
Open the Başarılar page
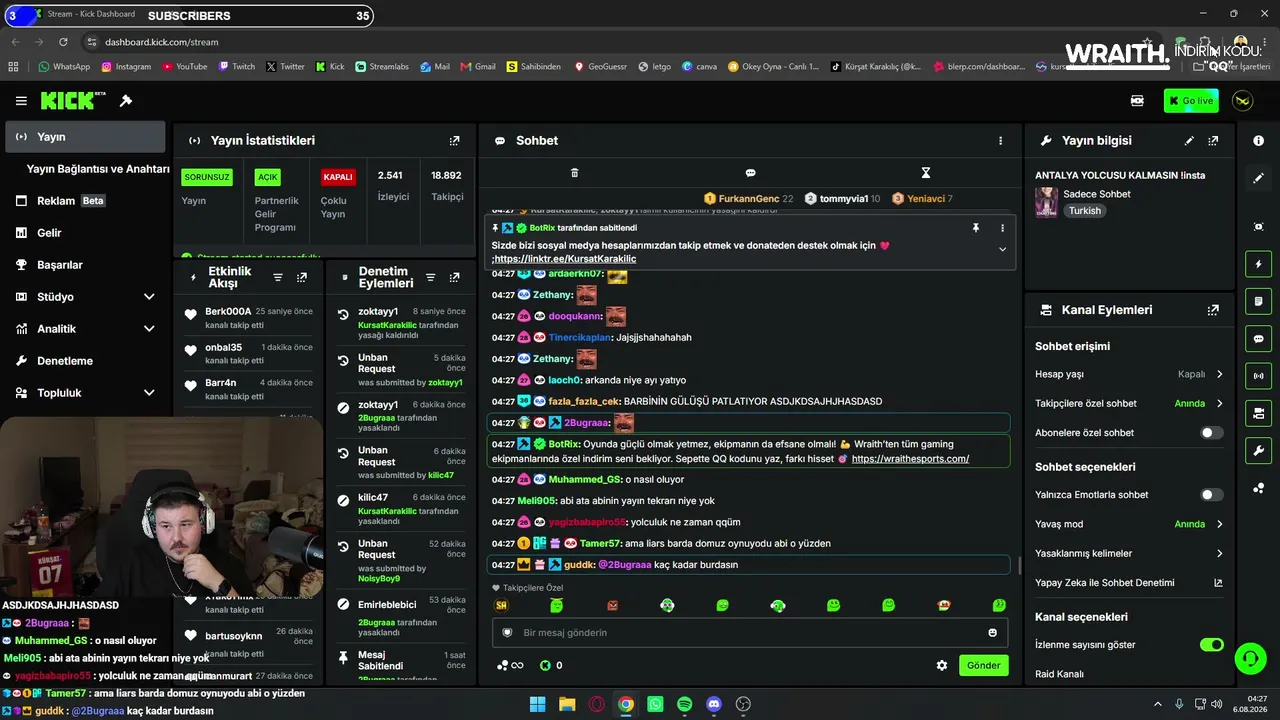click(x=83, y=265)
